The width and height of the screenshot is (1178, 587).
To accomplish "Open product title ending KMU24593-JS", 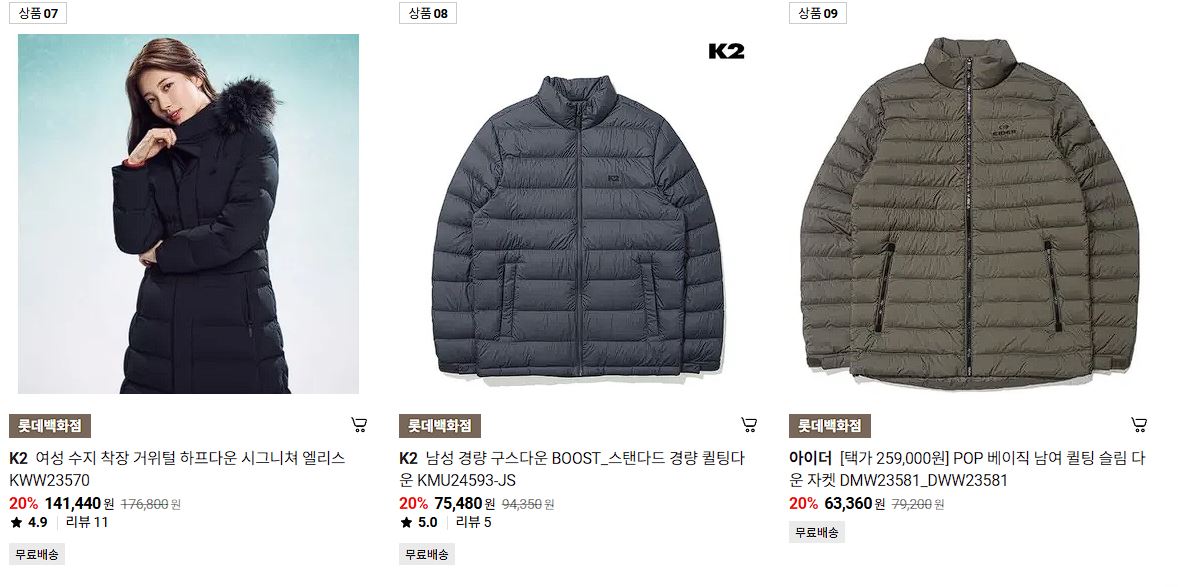I will pyautogui.click(x=572, y=469).
